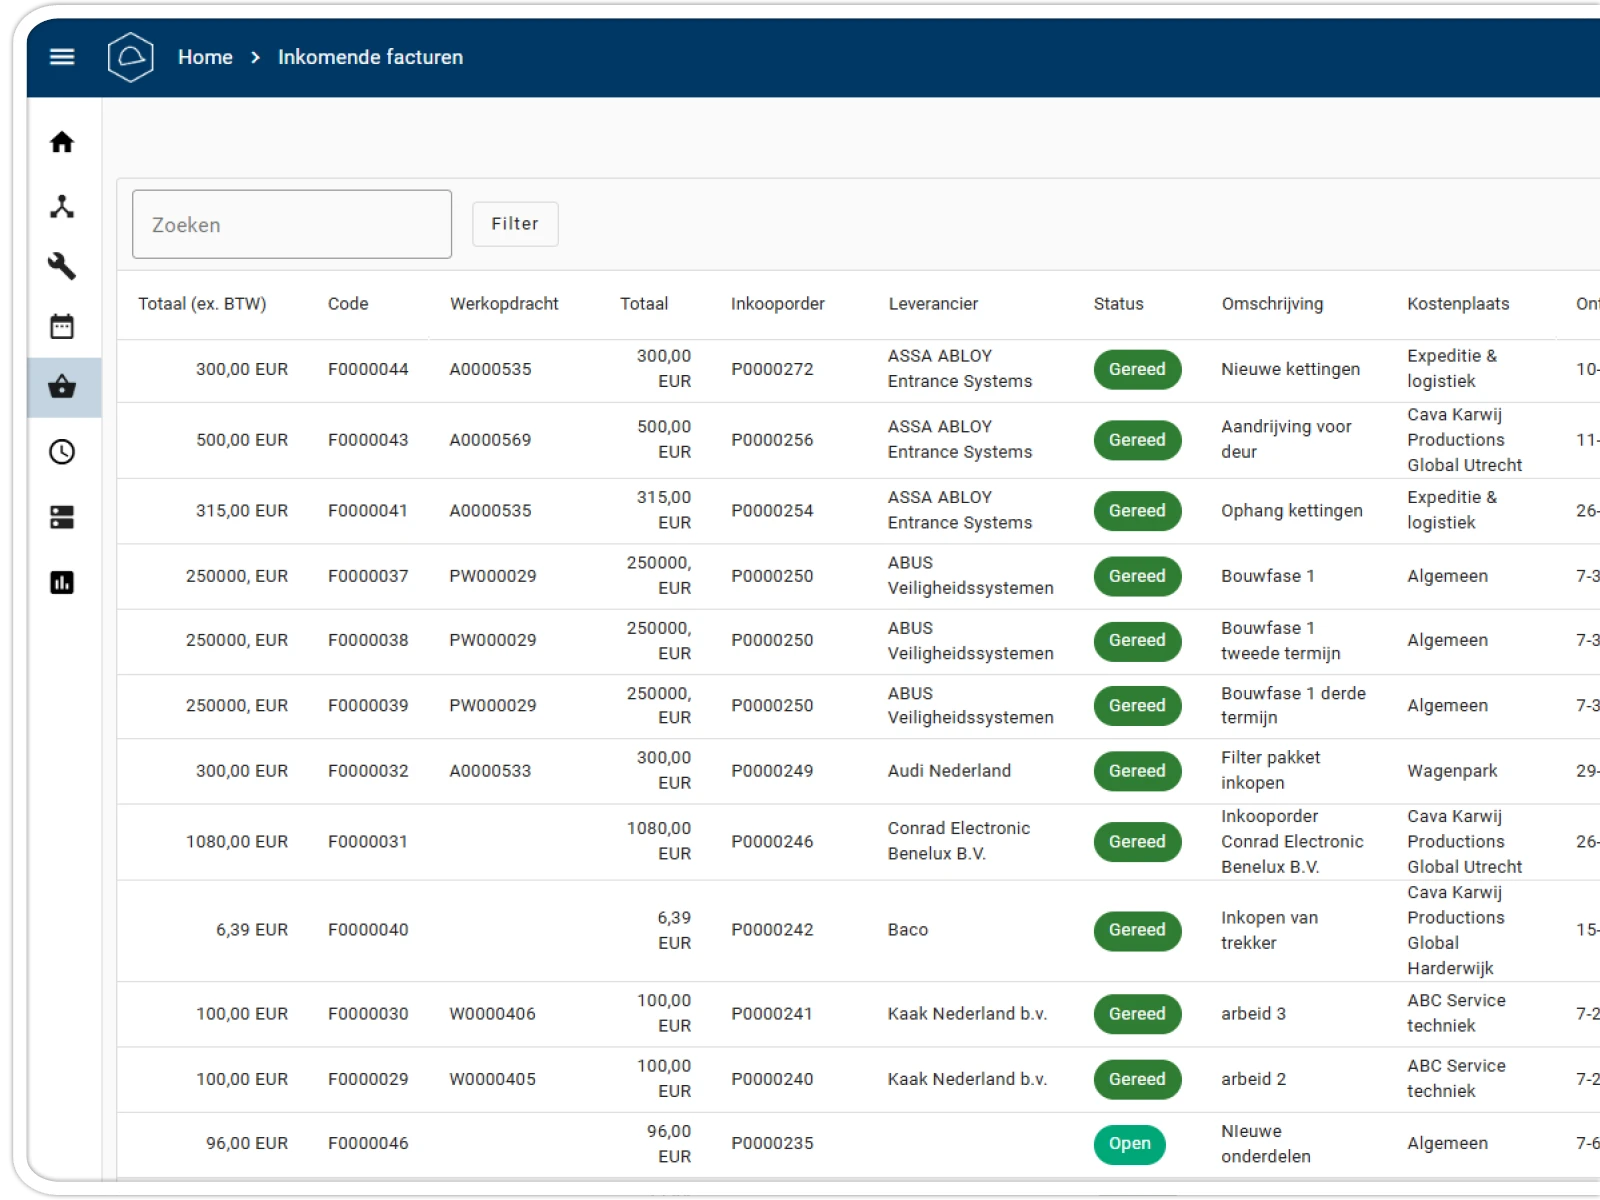The width and height of the screenshot is (1600, 1200).
Task: Sort by Totaal (ex. BTW) header
Action: pos(202,304)
